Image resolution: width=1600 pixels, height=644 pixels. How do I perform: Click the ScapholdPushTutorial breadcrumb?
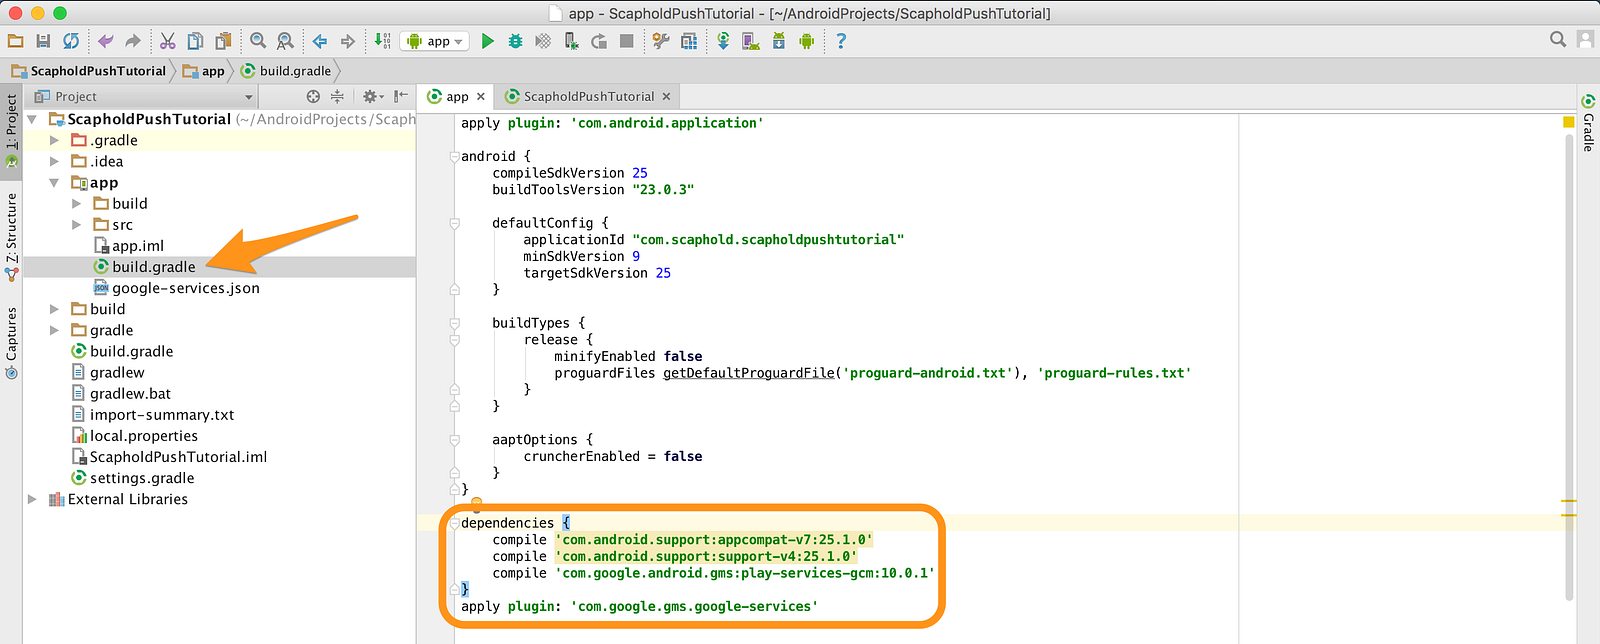point(89,71)
